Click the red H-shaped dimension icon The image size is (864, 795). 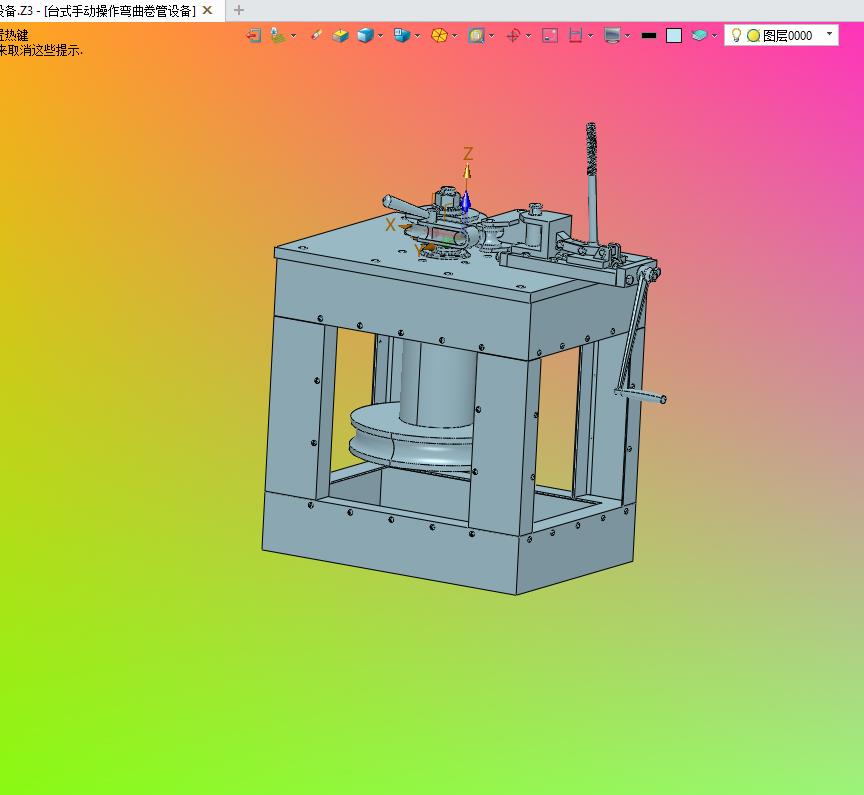click(x=575, y=36)
